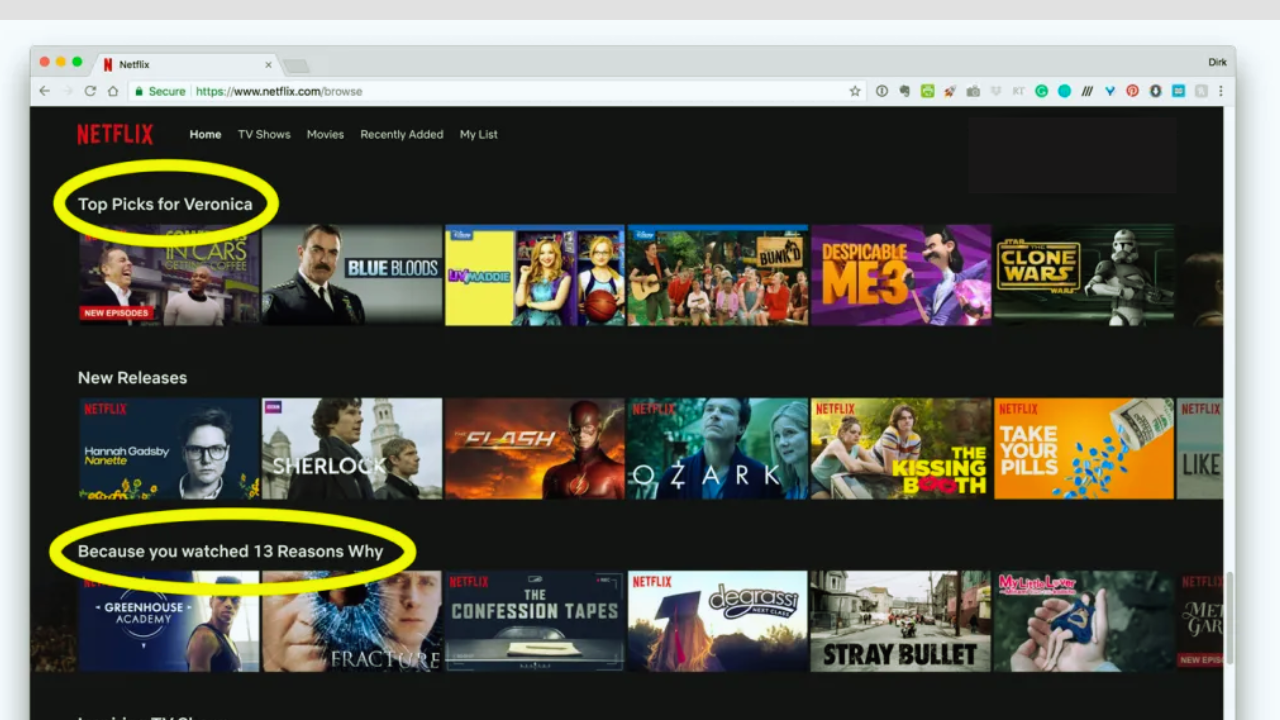Open Hannah Gadsby Nanette
The height and width of the screenshot is (720, 1280).
tap(169, 449)
